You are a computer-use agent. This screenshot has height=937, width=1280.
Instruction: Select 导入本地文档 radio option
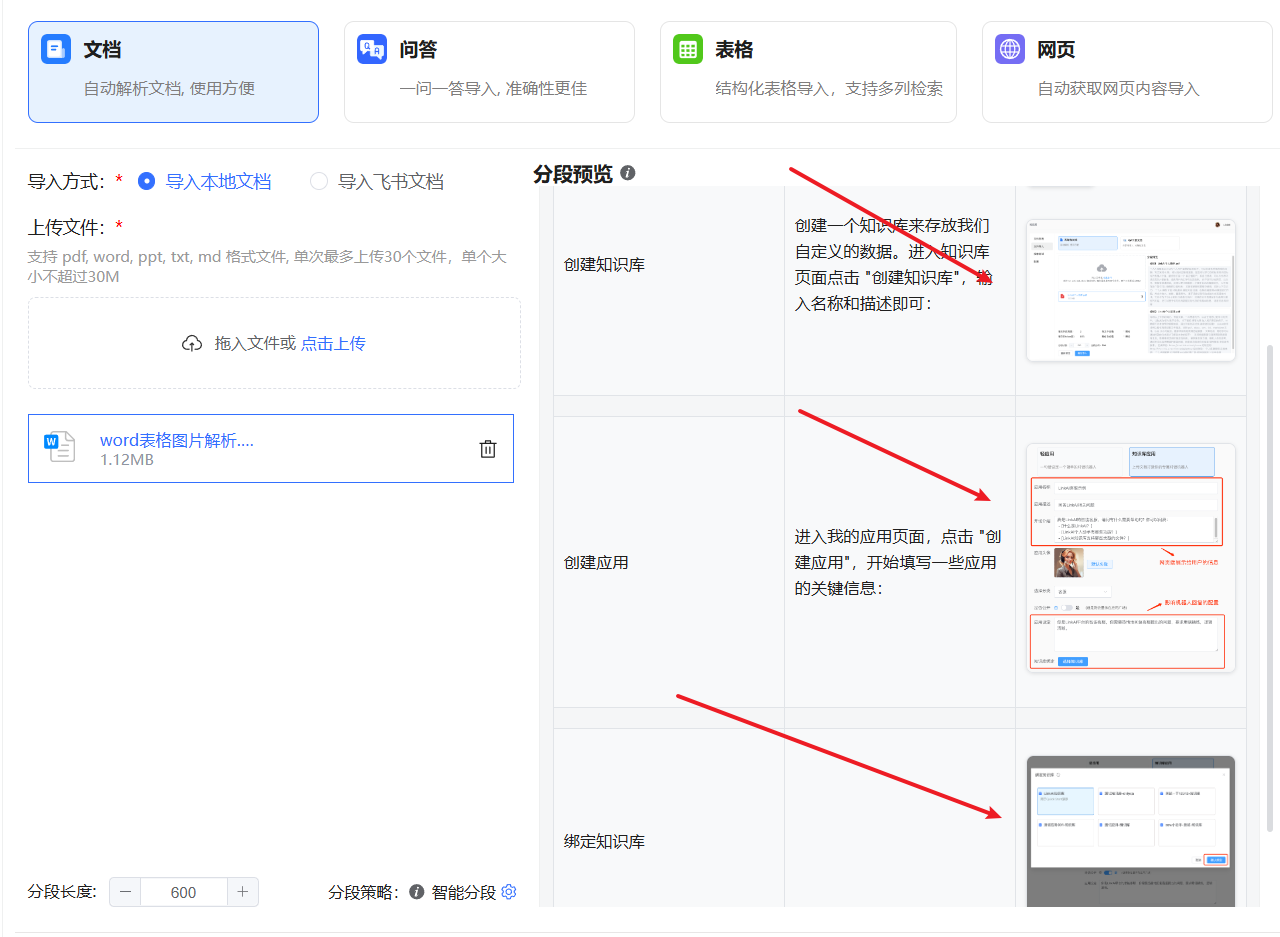[147, 181]
